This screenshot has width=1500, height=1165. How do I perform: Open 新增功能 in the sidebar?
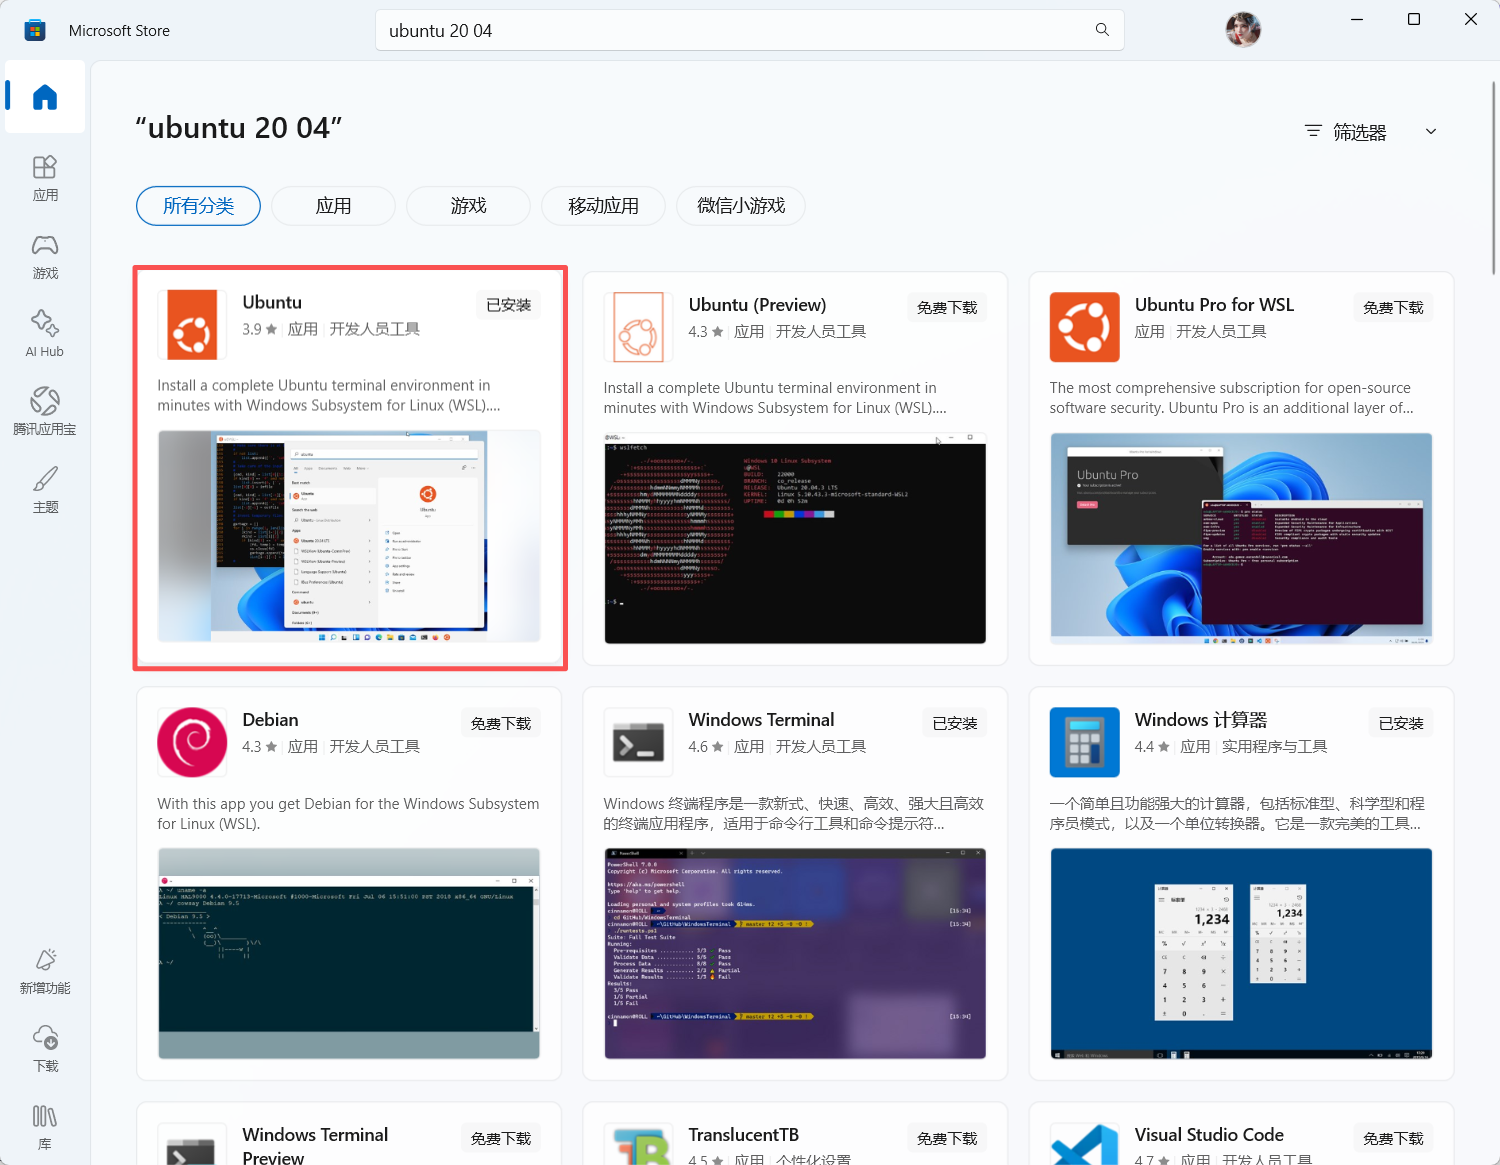(45, 971)
